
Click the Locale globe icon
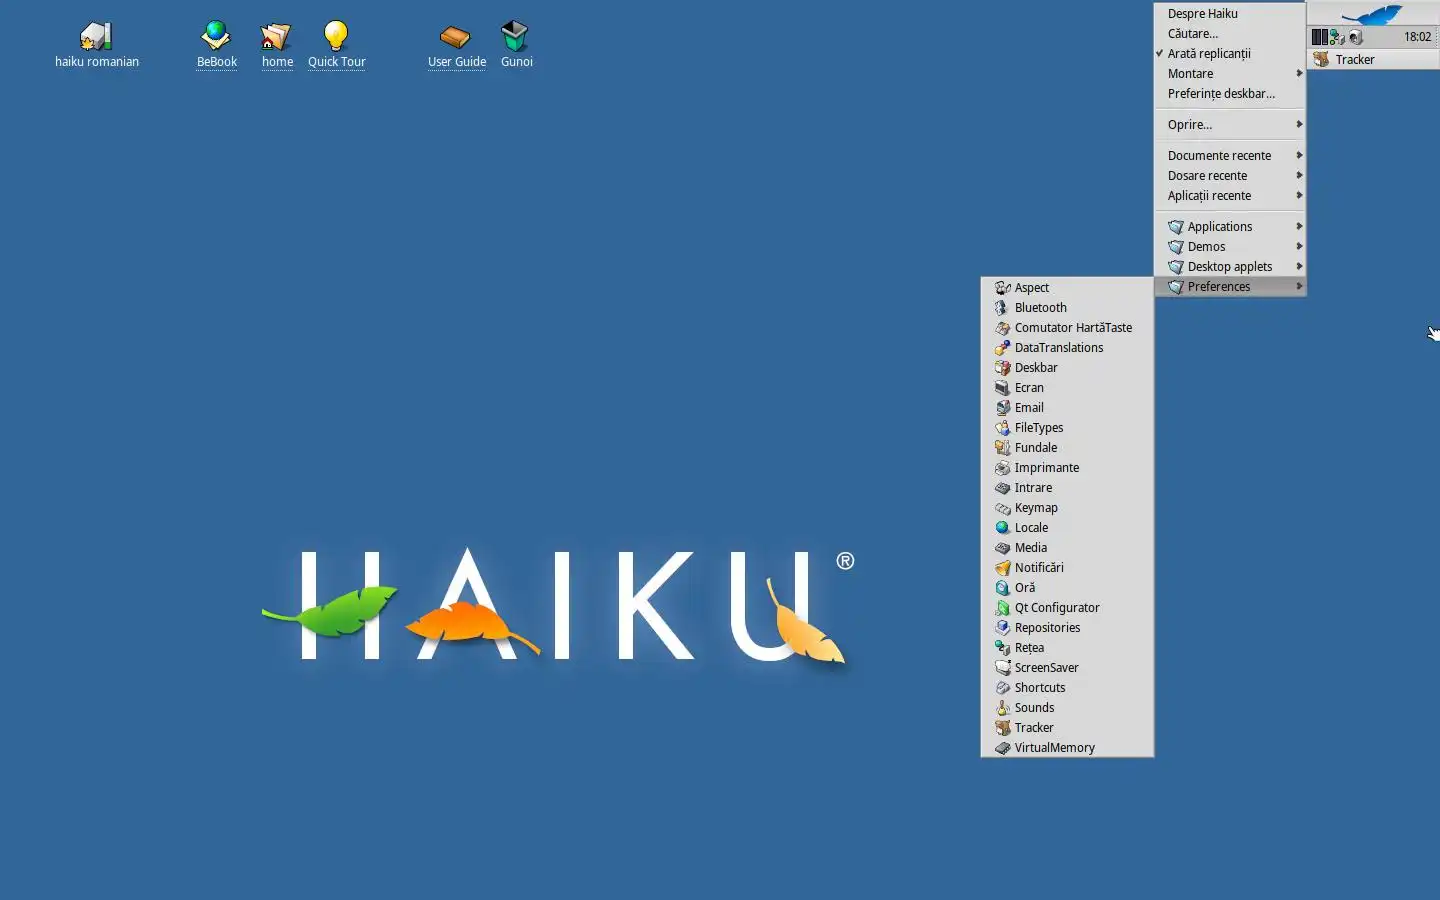click(x=1002, y=528)
